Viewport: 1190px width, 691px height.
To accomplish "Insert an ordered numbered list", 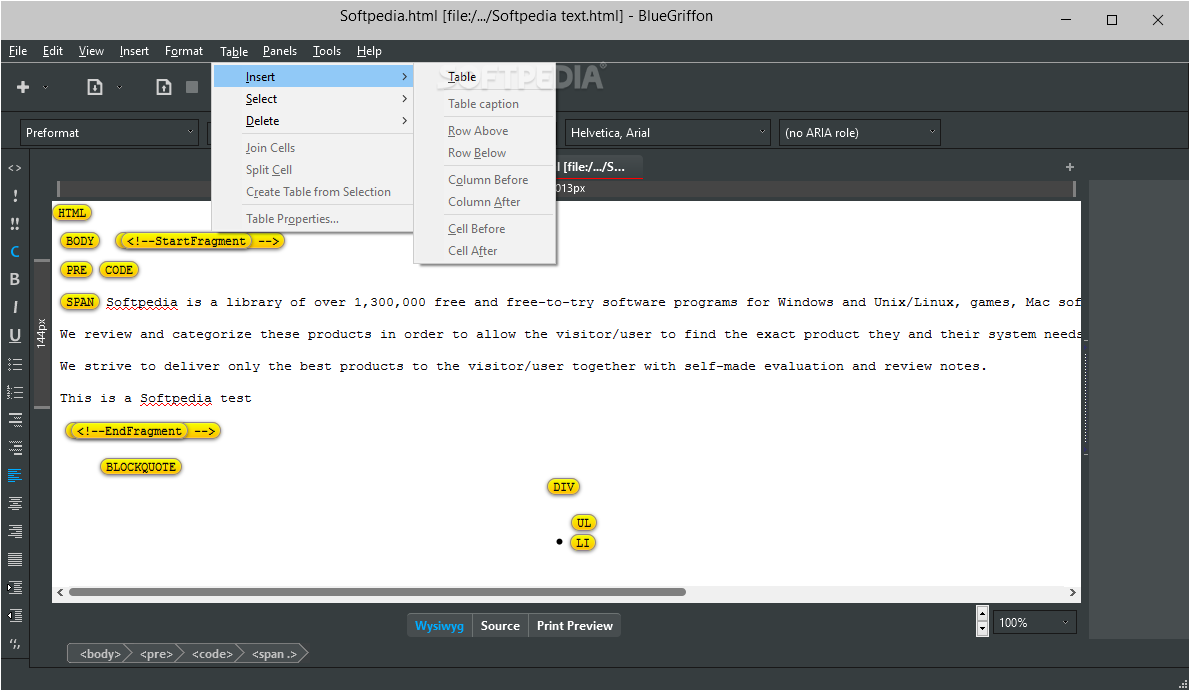I will point(14,392).
